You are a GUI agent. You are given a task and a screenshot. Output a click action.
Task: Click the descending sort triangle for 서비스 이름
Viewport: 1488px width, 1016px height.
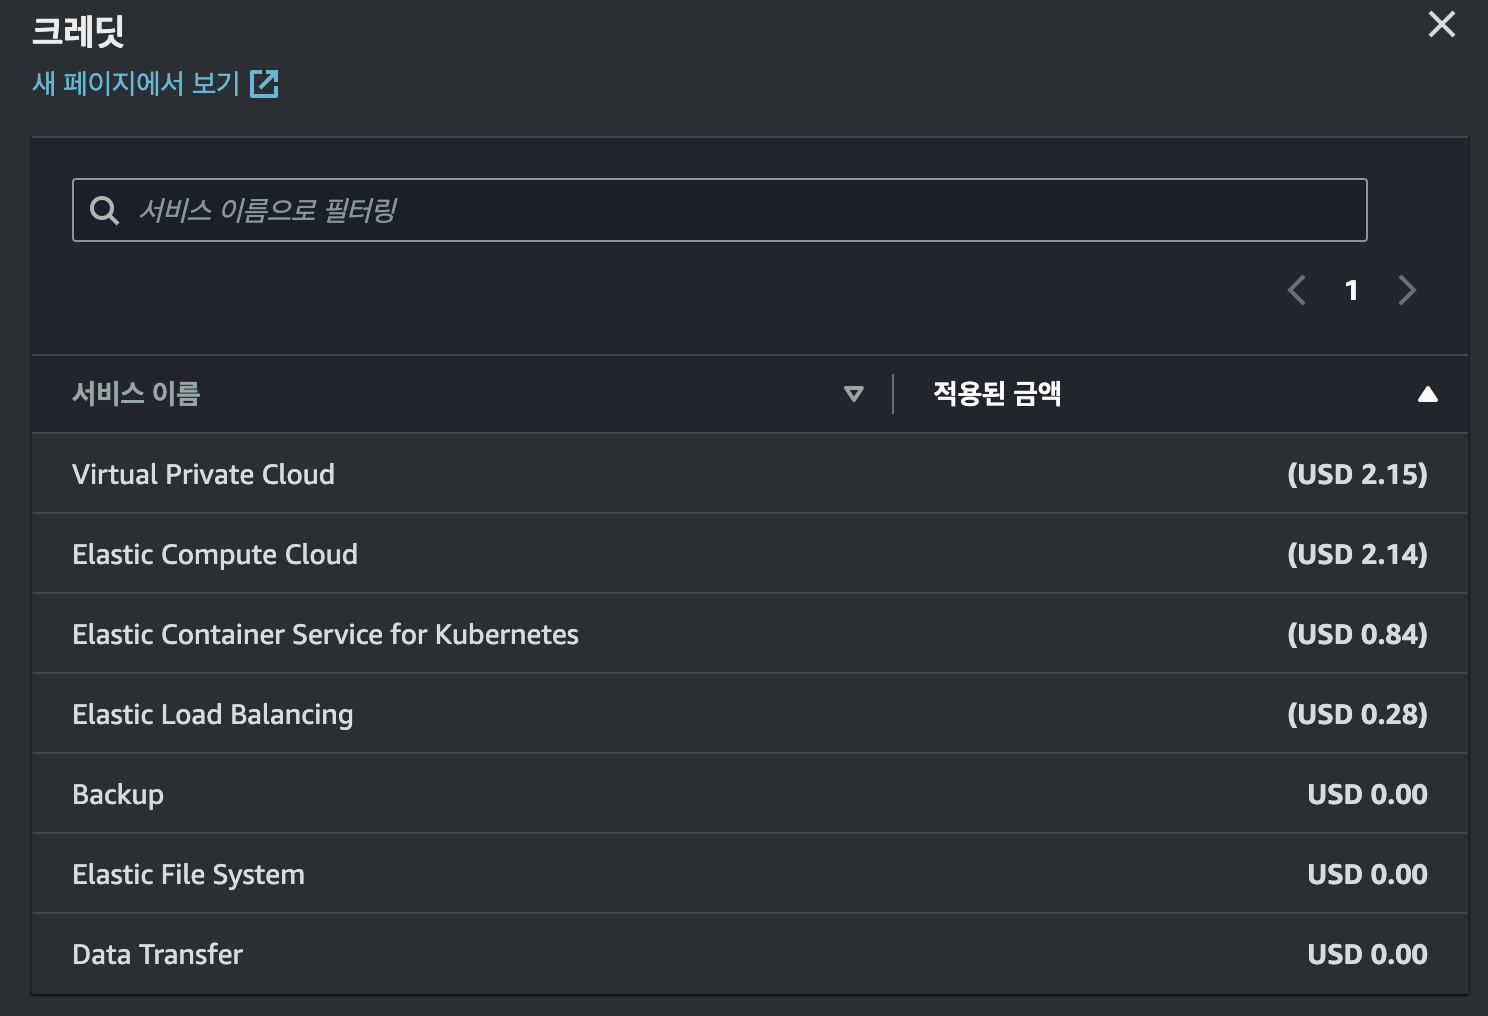[x=853, y=394]
